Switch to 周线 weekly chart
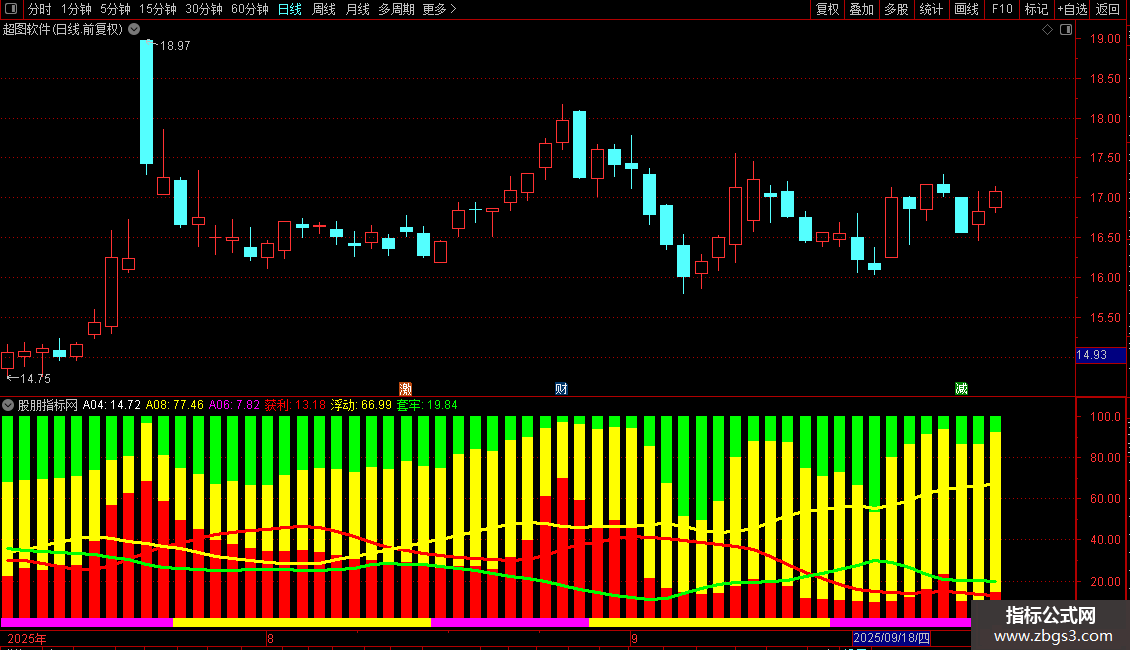Image resolution: width=1130 pixels, height=650 pixels. click(x=324, y=9)
